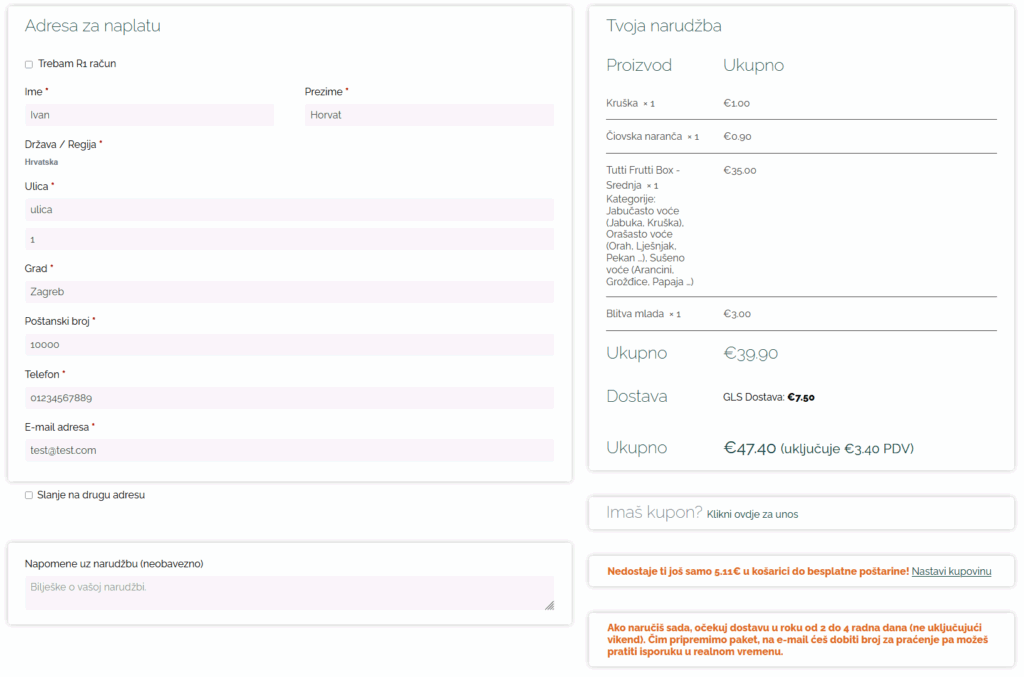Click the Tutti Frutti Box product name
Screen dimensions: 1024x677
(643, 177)
